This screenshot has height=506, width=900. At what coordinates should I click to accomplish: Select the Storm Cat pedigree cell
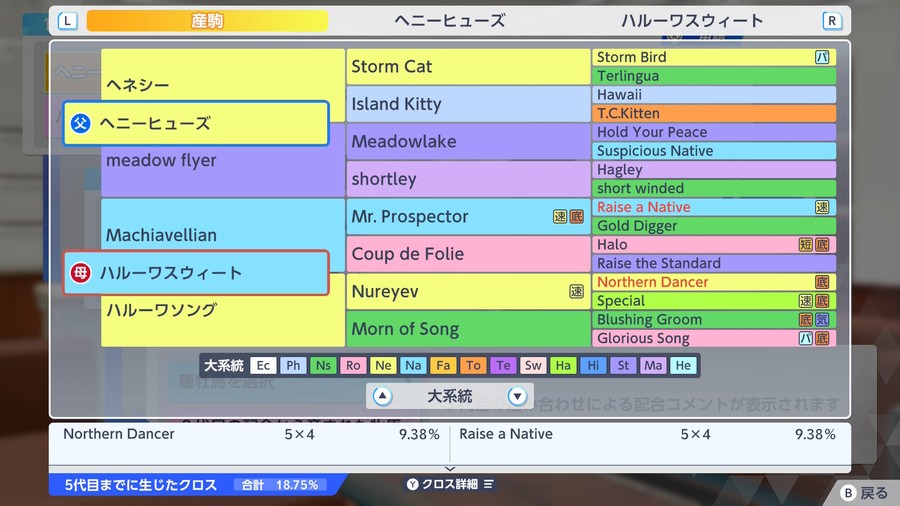coord(468,67)
